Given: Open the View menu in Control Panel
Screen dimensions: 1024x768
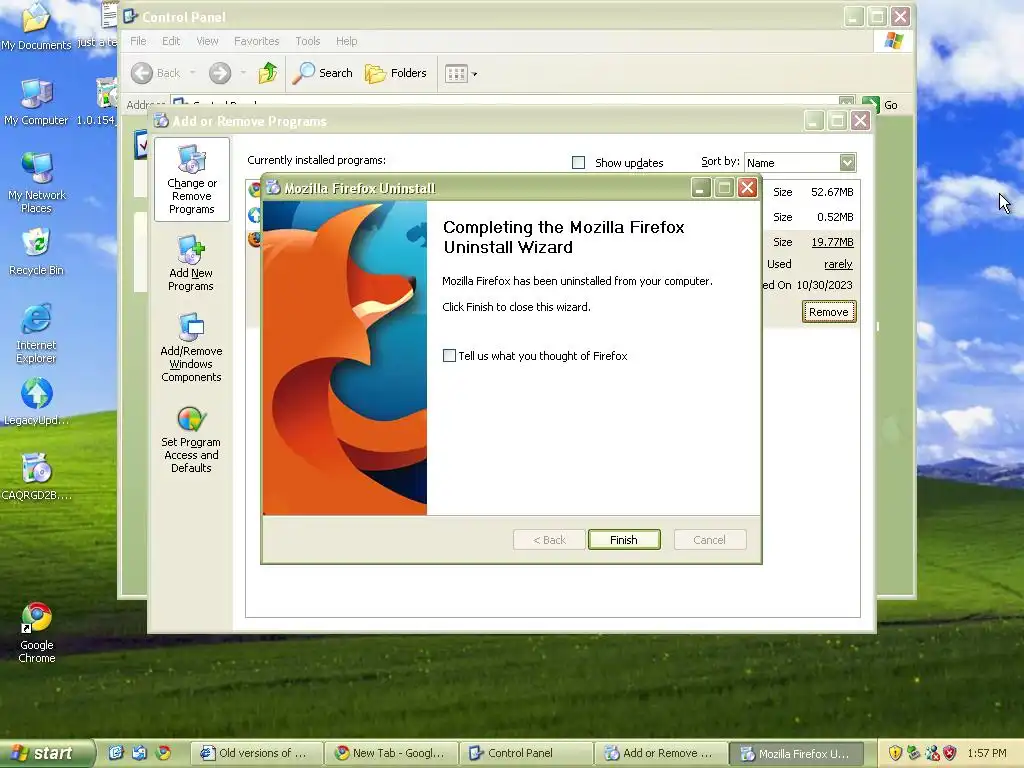Looking at the screenshot, I should (x=208, y=40).
